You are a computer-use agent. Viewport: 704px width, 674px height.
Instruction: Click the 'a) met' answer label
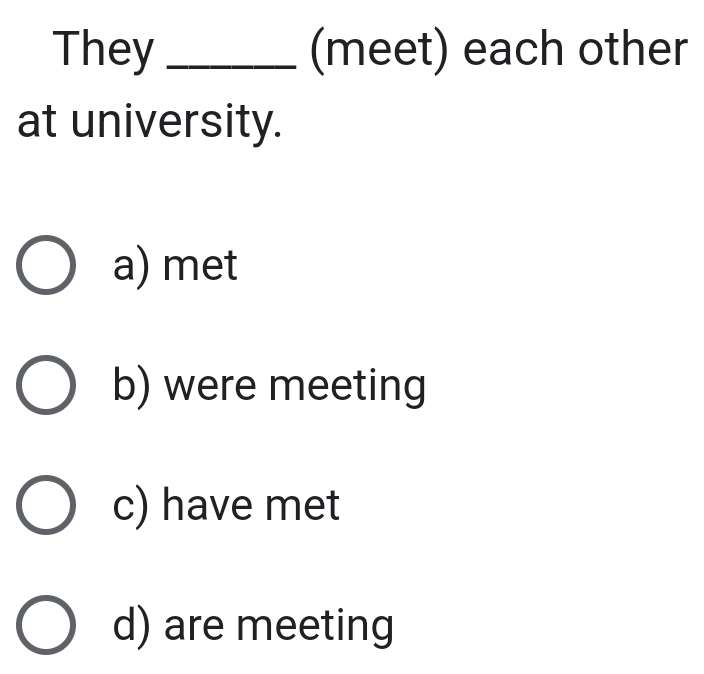[175, 267]
